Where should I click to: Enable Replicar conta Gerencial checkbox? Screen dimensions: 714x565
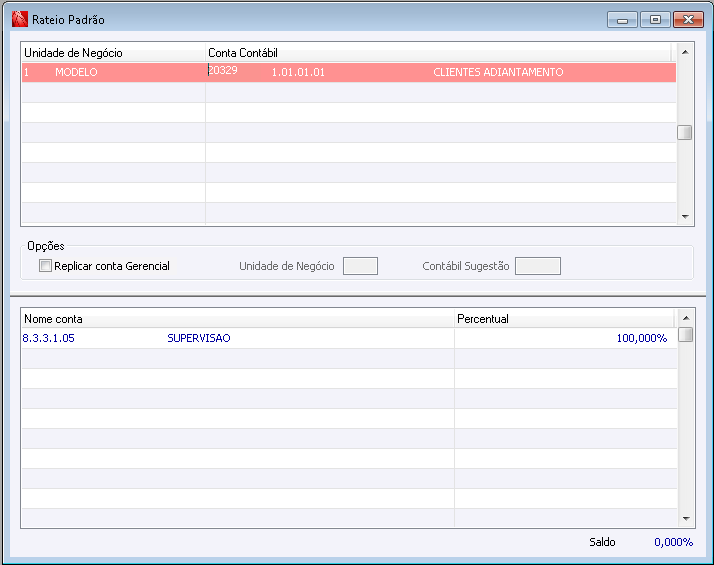tap(45, 265)
